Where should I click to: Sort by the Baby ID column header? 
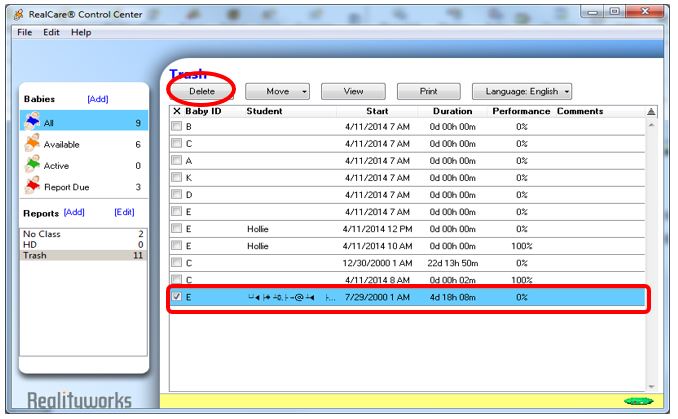tap(203, 111)
